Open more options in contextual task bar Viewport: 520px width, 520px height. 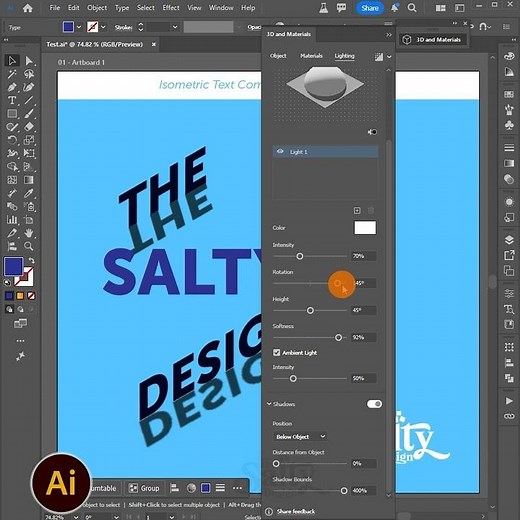pyautogui.click(x=237, y=488)
